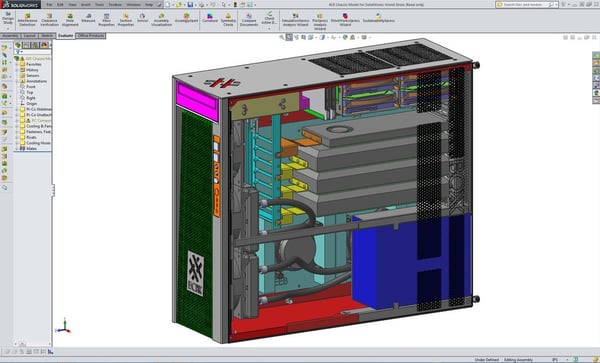Viewport: 600px width, 363px height.
Task: Switch to the Assembly tab
Action: (x=10, y=36)
